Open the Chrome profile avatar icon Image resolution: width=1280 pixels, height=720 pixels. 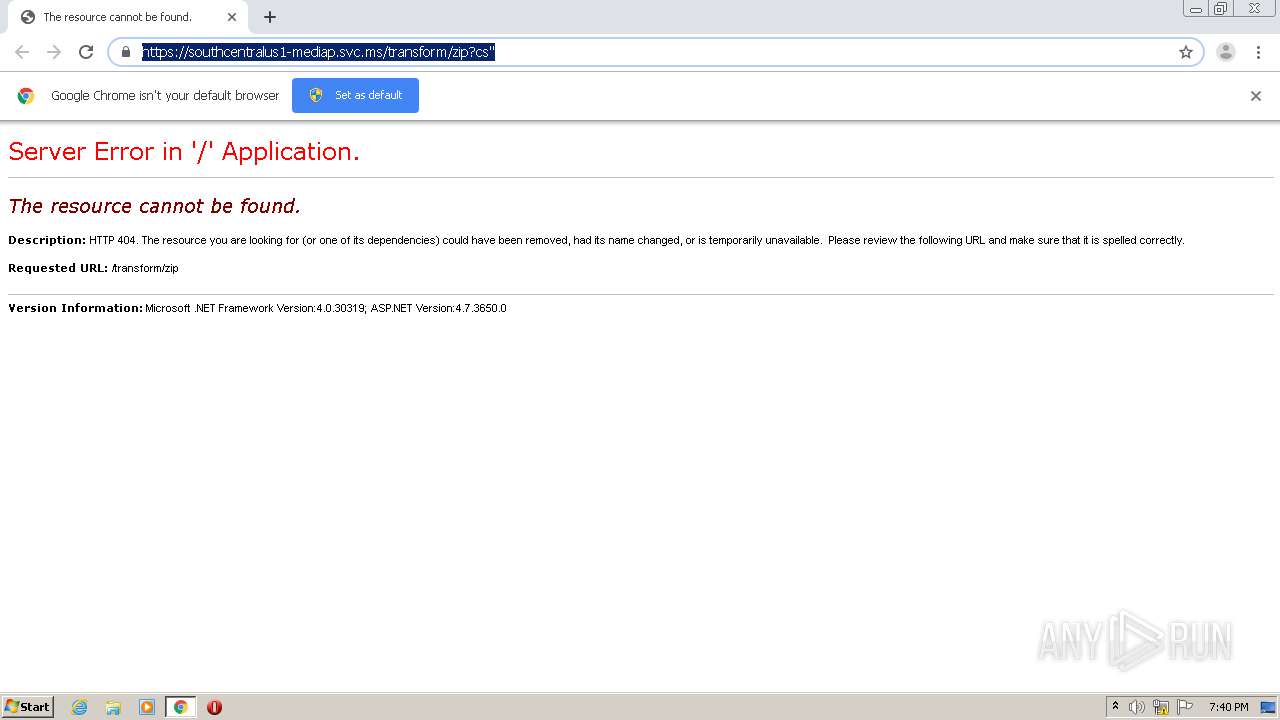[x=1226, y=52]
